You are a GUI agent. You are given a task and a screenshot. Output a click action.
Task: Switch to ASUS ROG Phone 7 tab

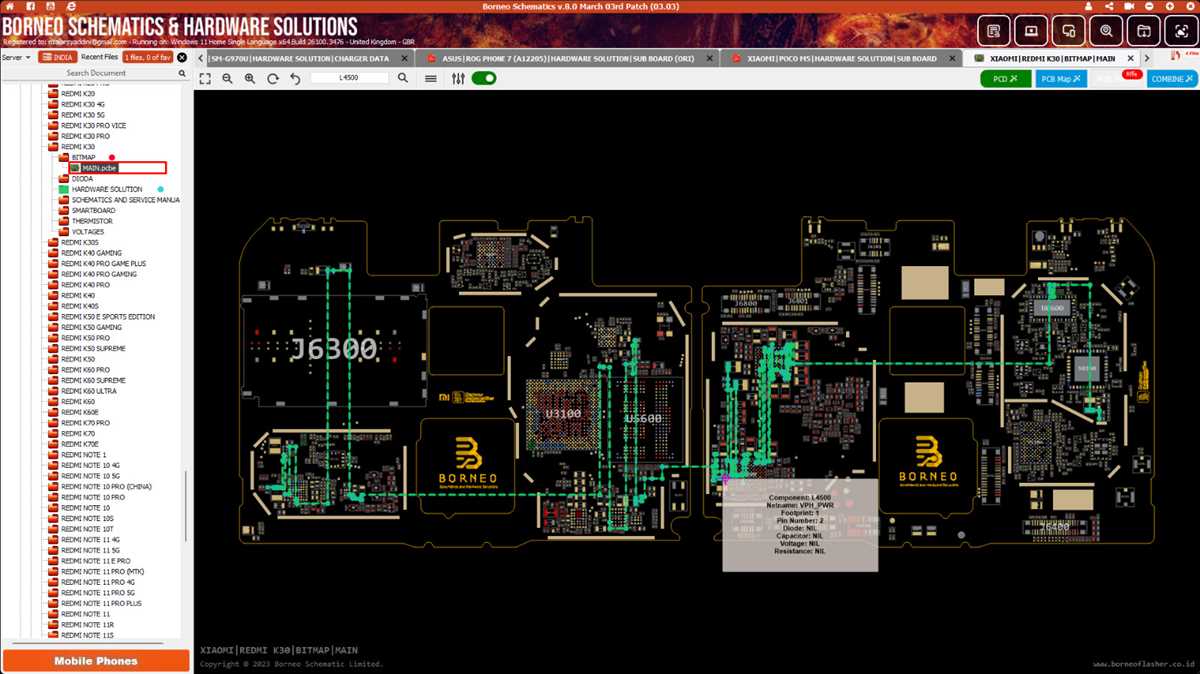[x=566, y=58]
